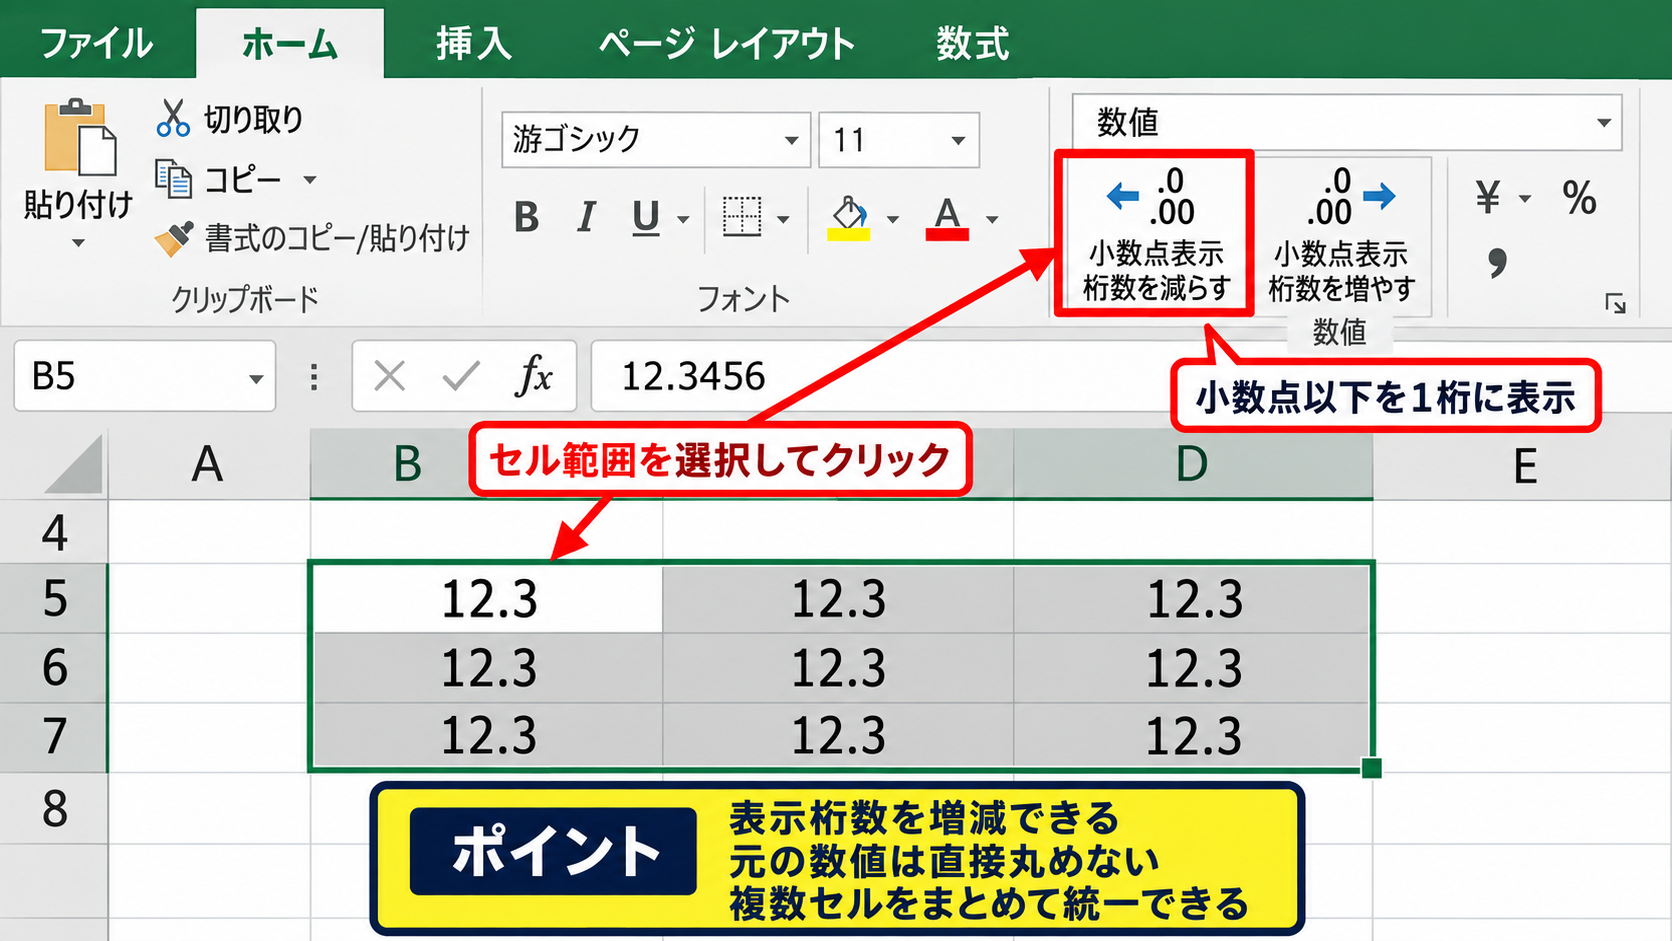Click the % percent style icon

pyautogui.click(x=1580, y=198)
